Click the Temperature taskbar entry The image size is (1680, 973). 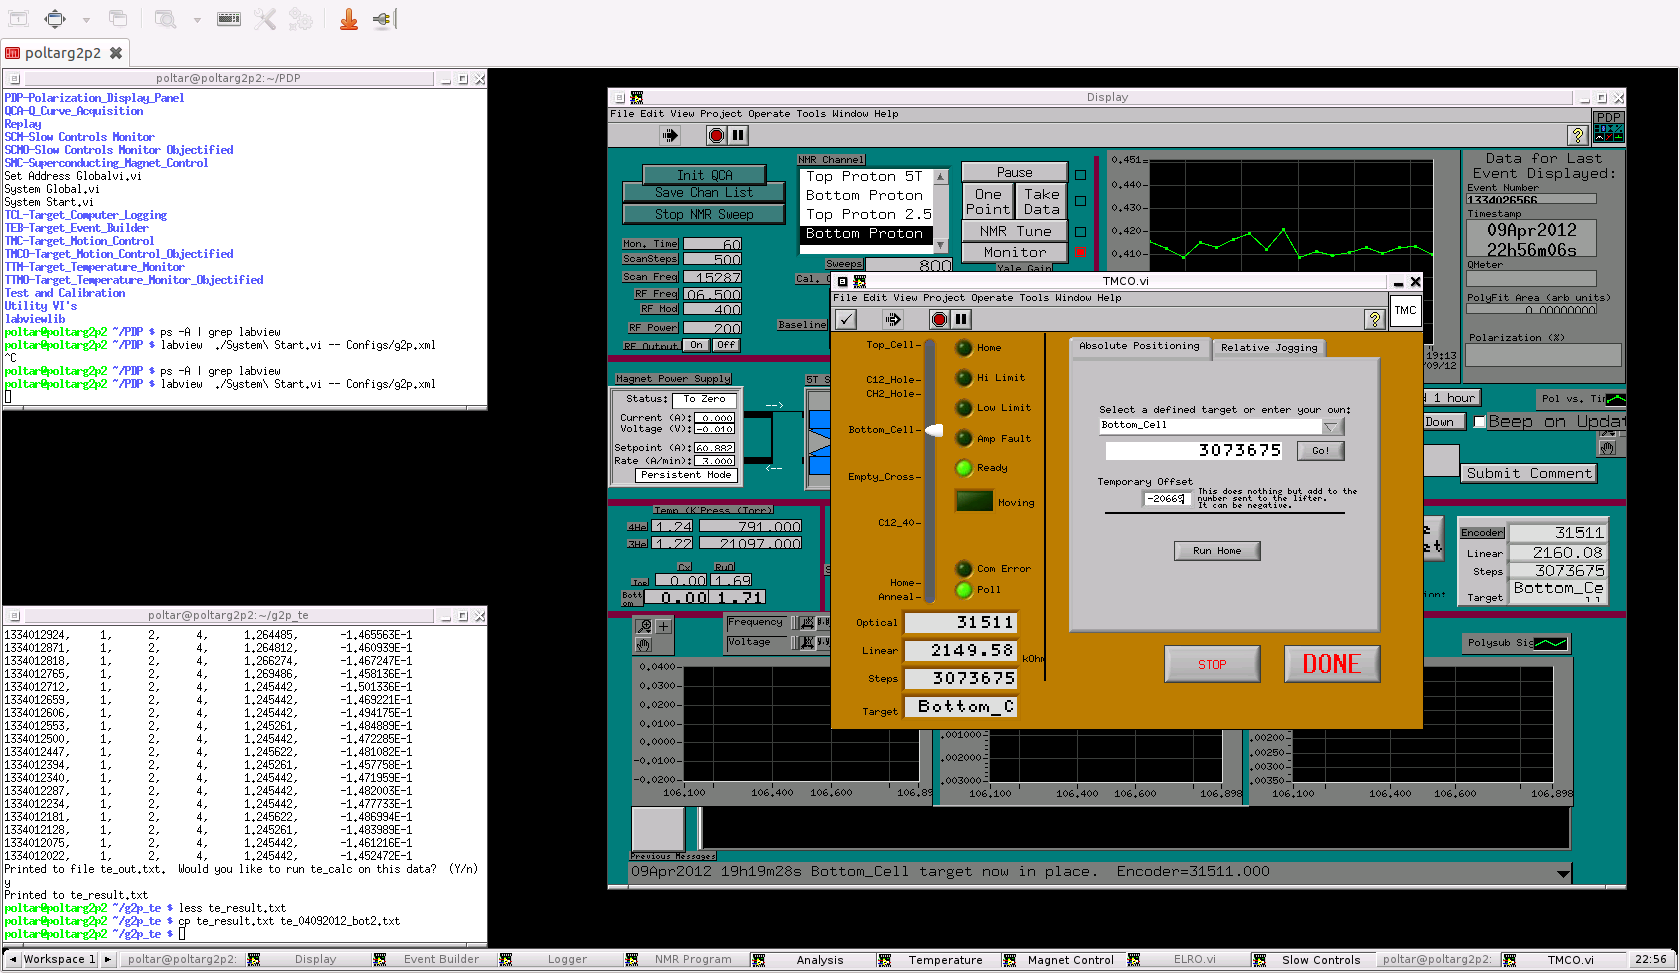tap(944, 960)
